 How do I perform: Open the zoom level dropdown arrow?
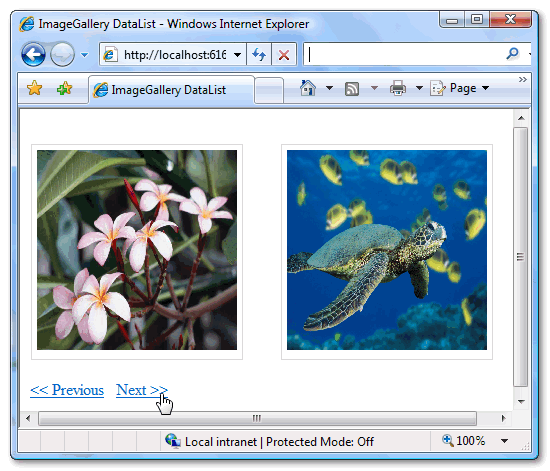click(504, 441)
